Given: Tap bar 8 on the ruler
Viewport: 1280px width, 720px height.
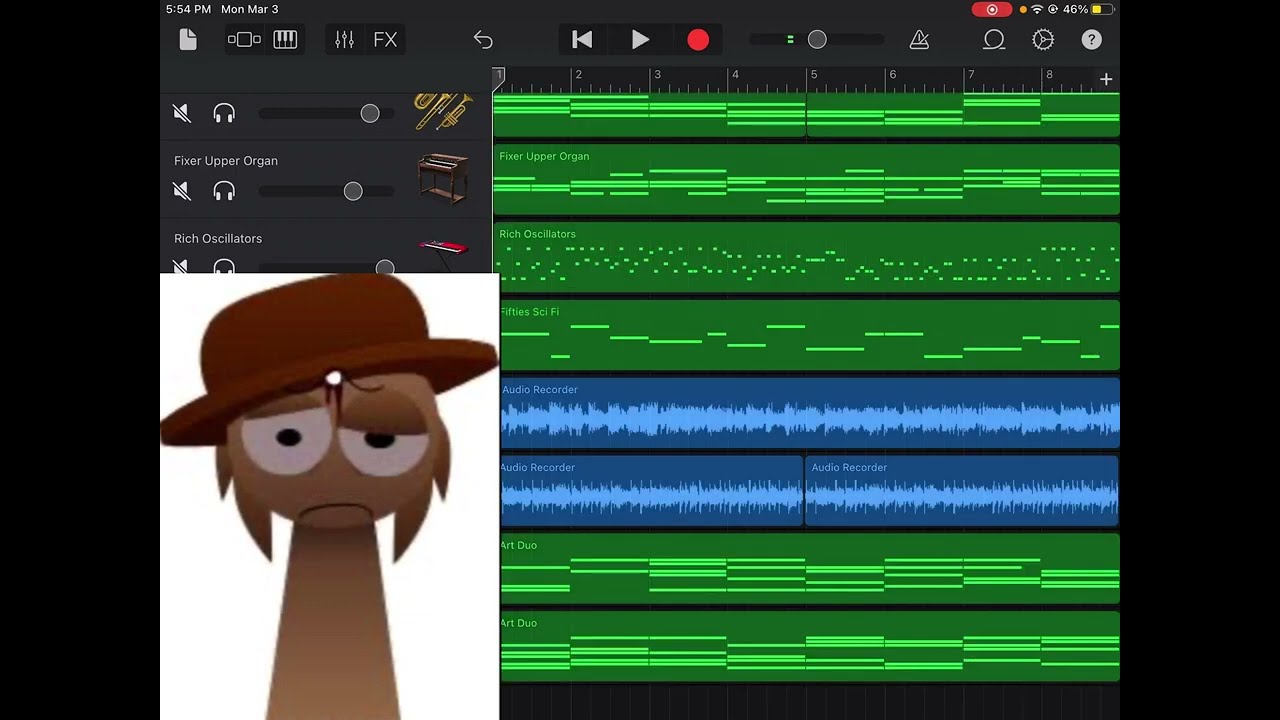Looking at the screenshot, I should (x=1049, y=75).
